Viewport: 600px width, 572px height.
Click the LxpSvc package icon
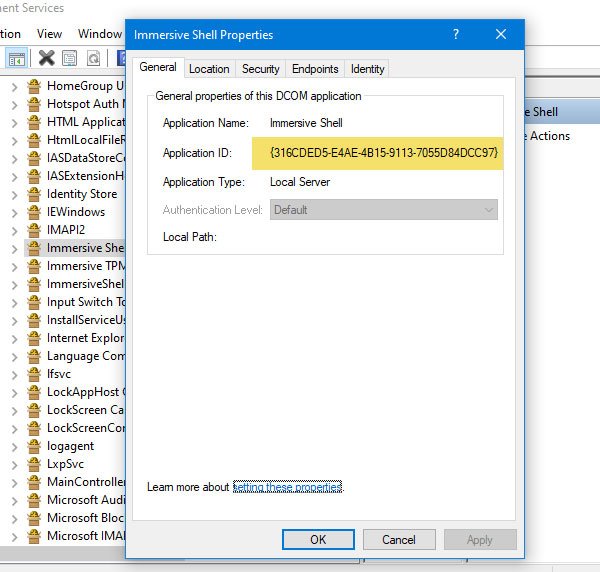coord(34,464)
